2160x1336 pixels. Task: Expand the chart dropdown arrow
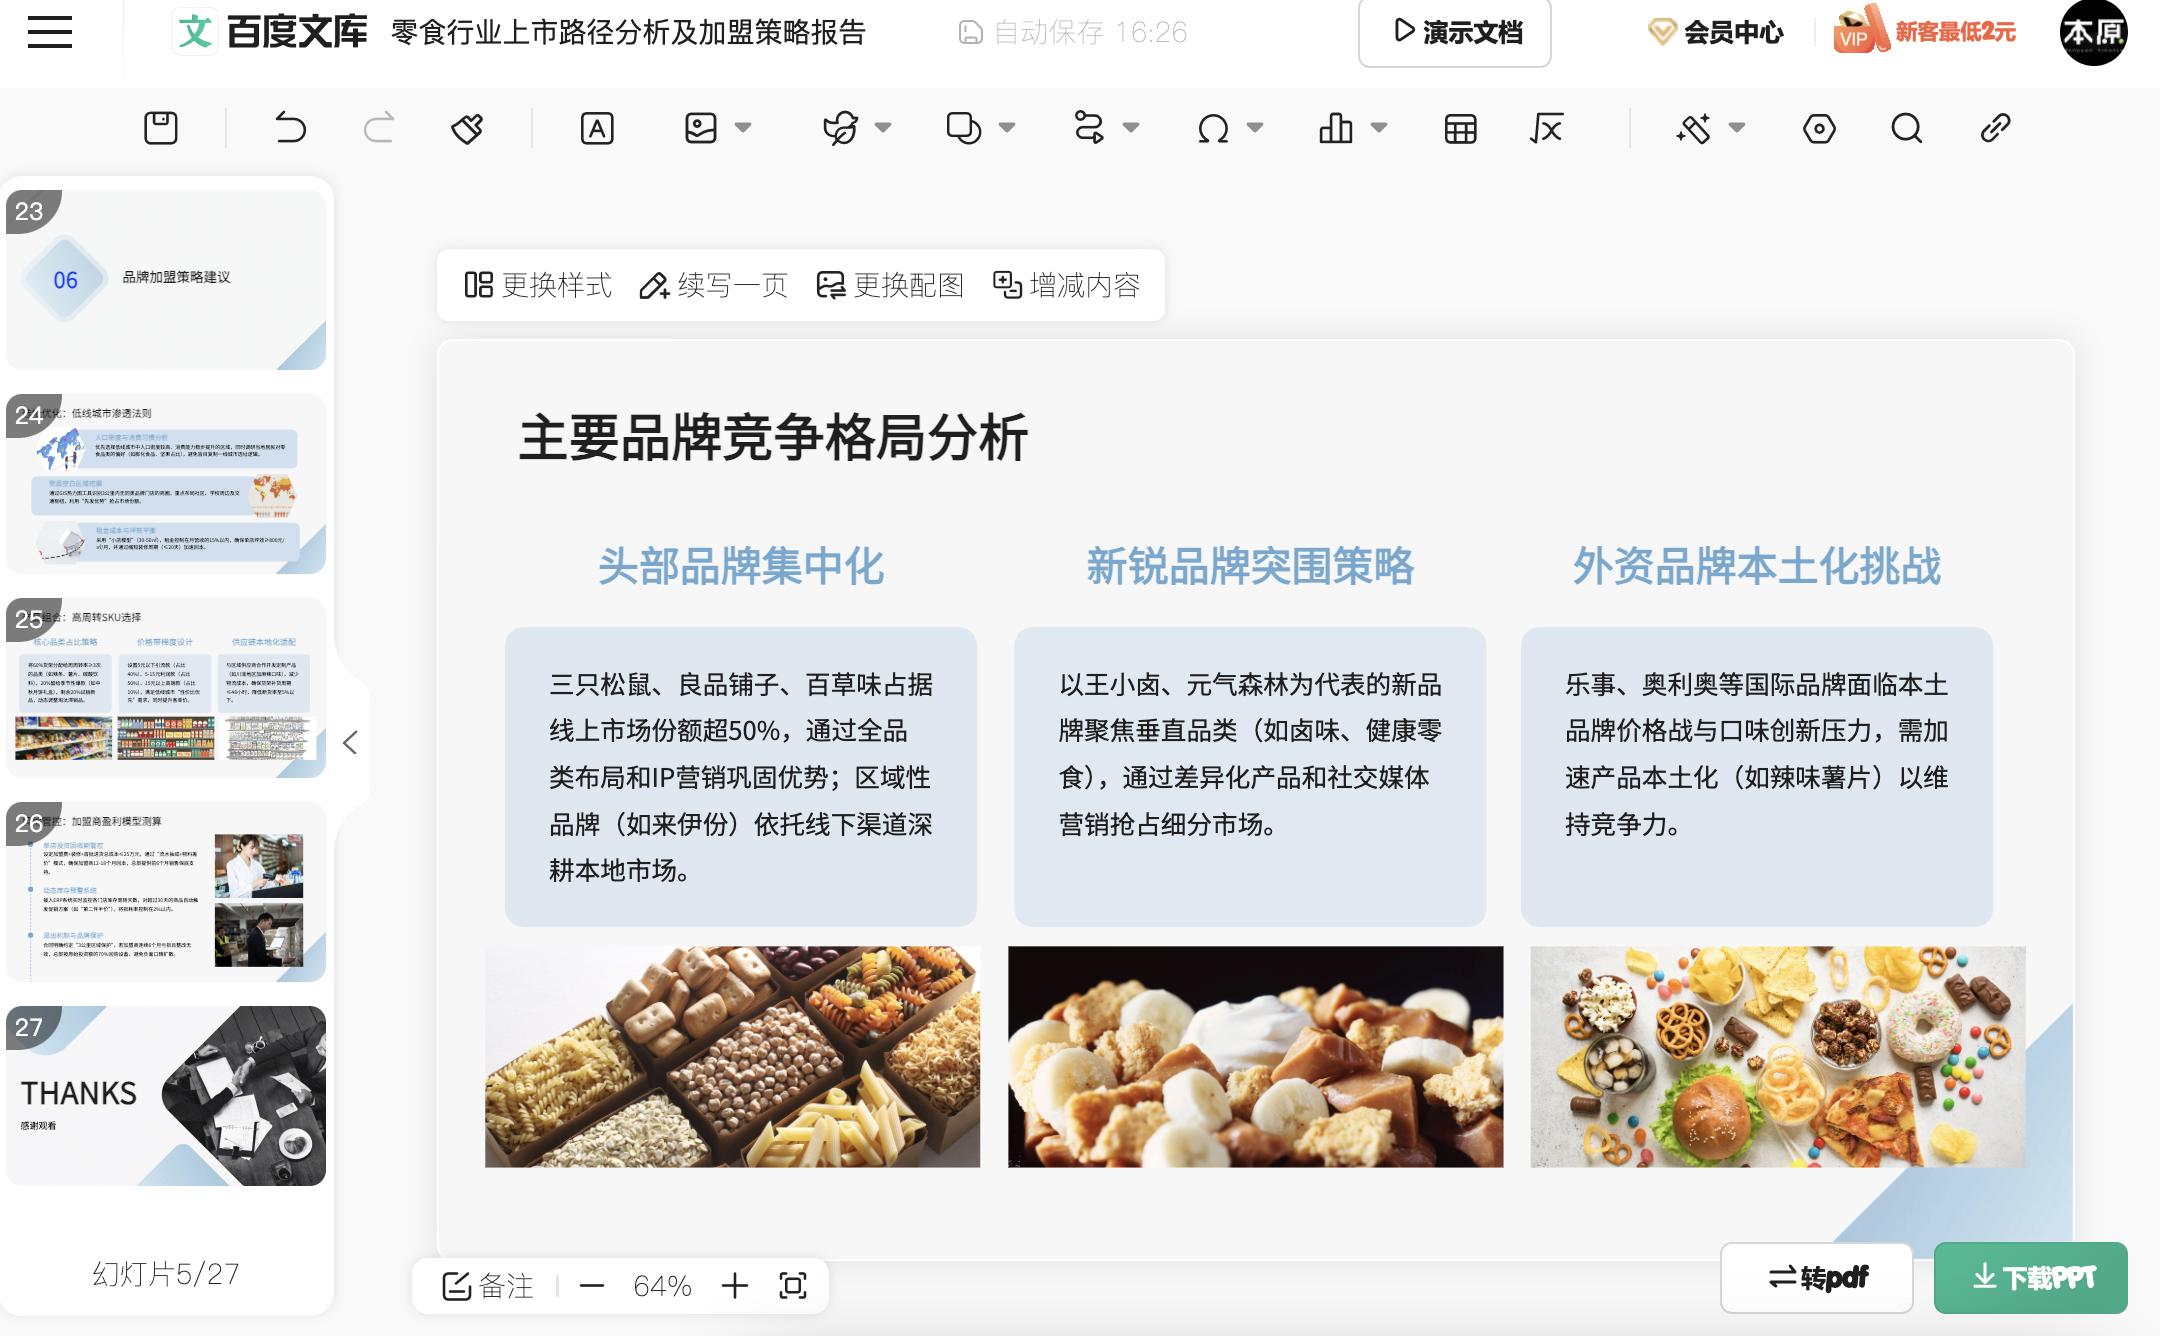pyautogui.click(x=1379, y=128)
